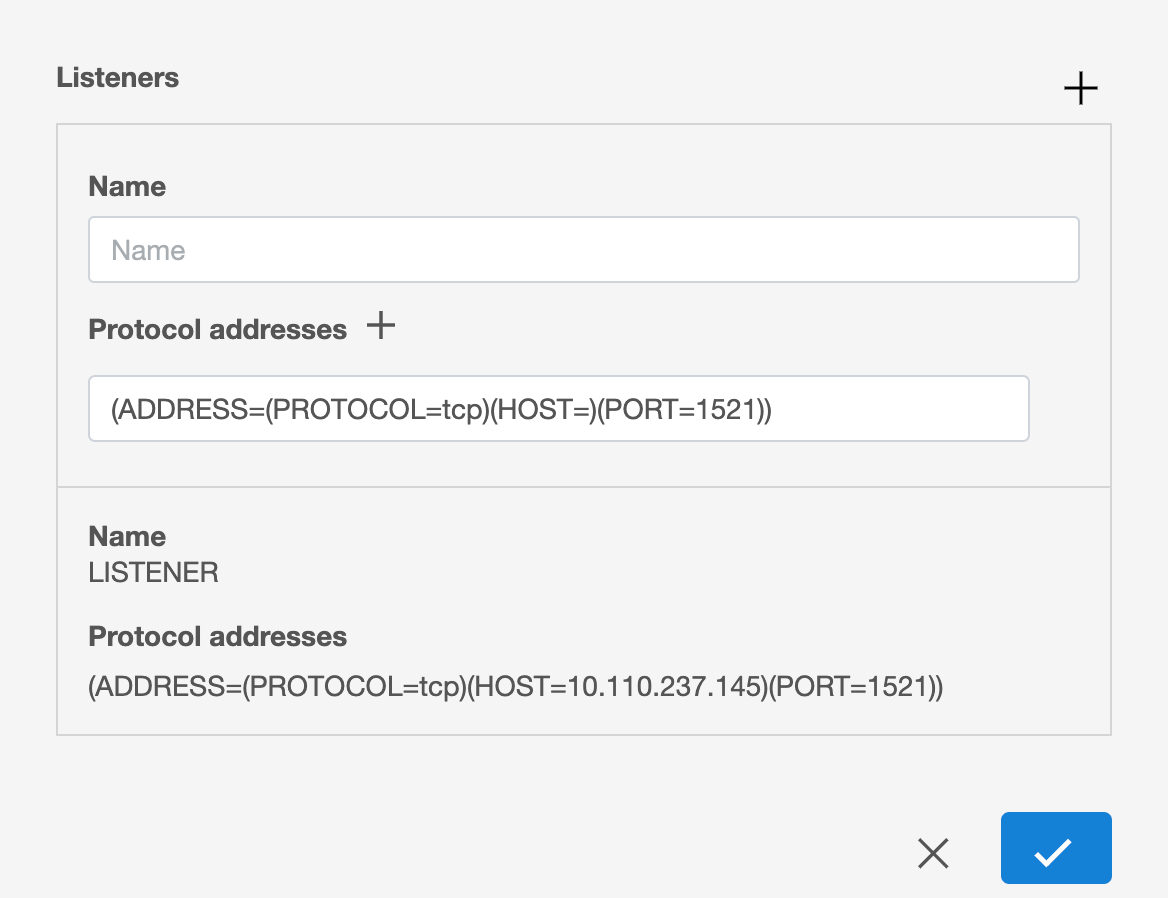Image resolution: width=1168 pixels, height=898 pixels.
Task: Click the plus next to Protocol addresses label
Action: click(380, 326)
